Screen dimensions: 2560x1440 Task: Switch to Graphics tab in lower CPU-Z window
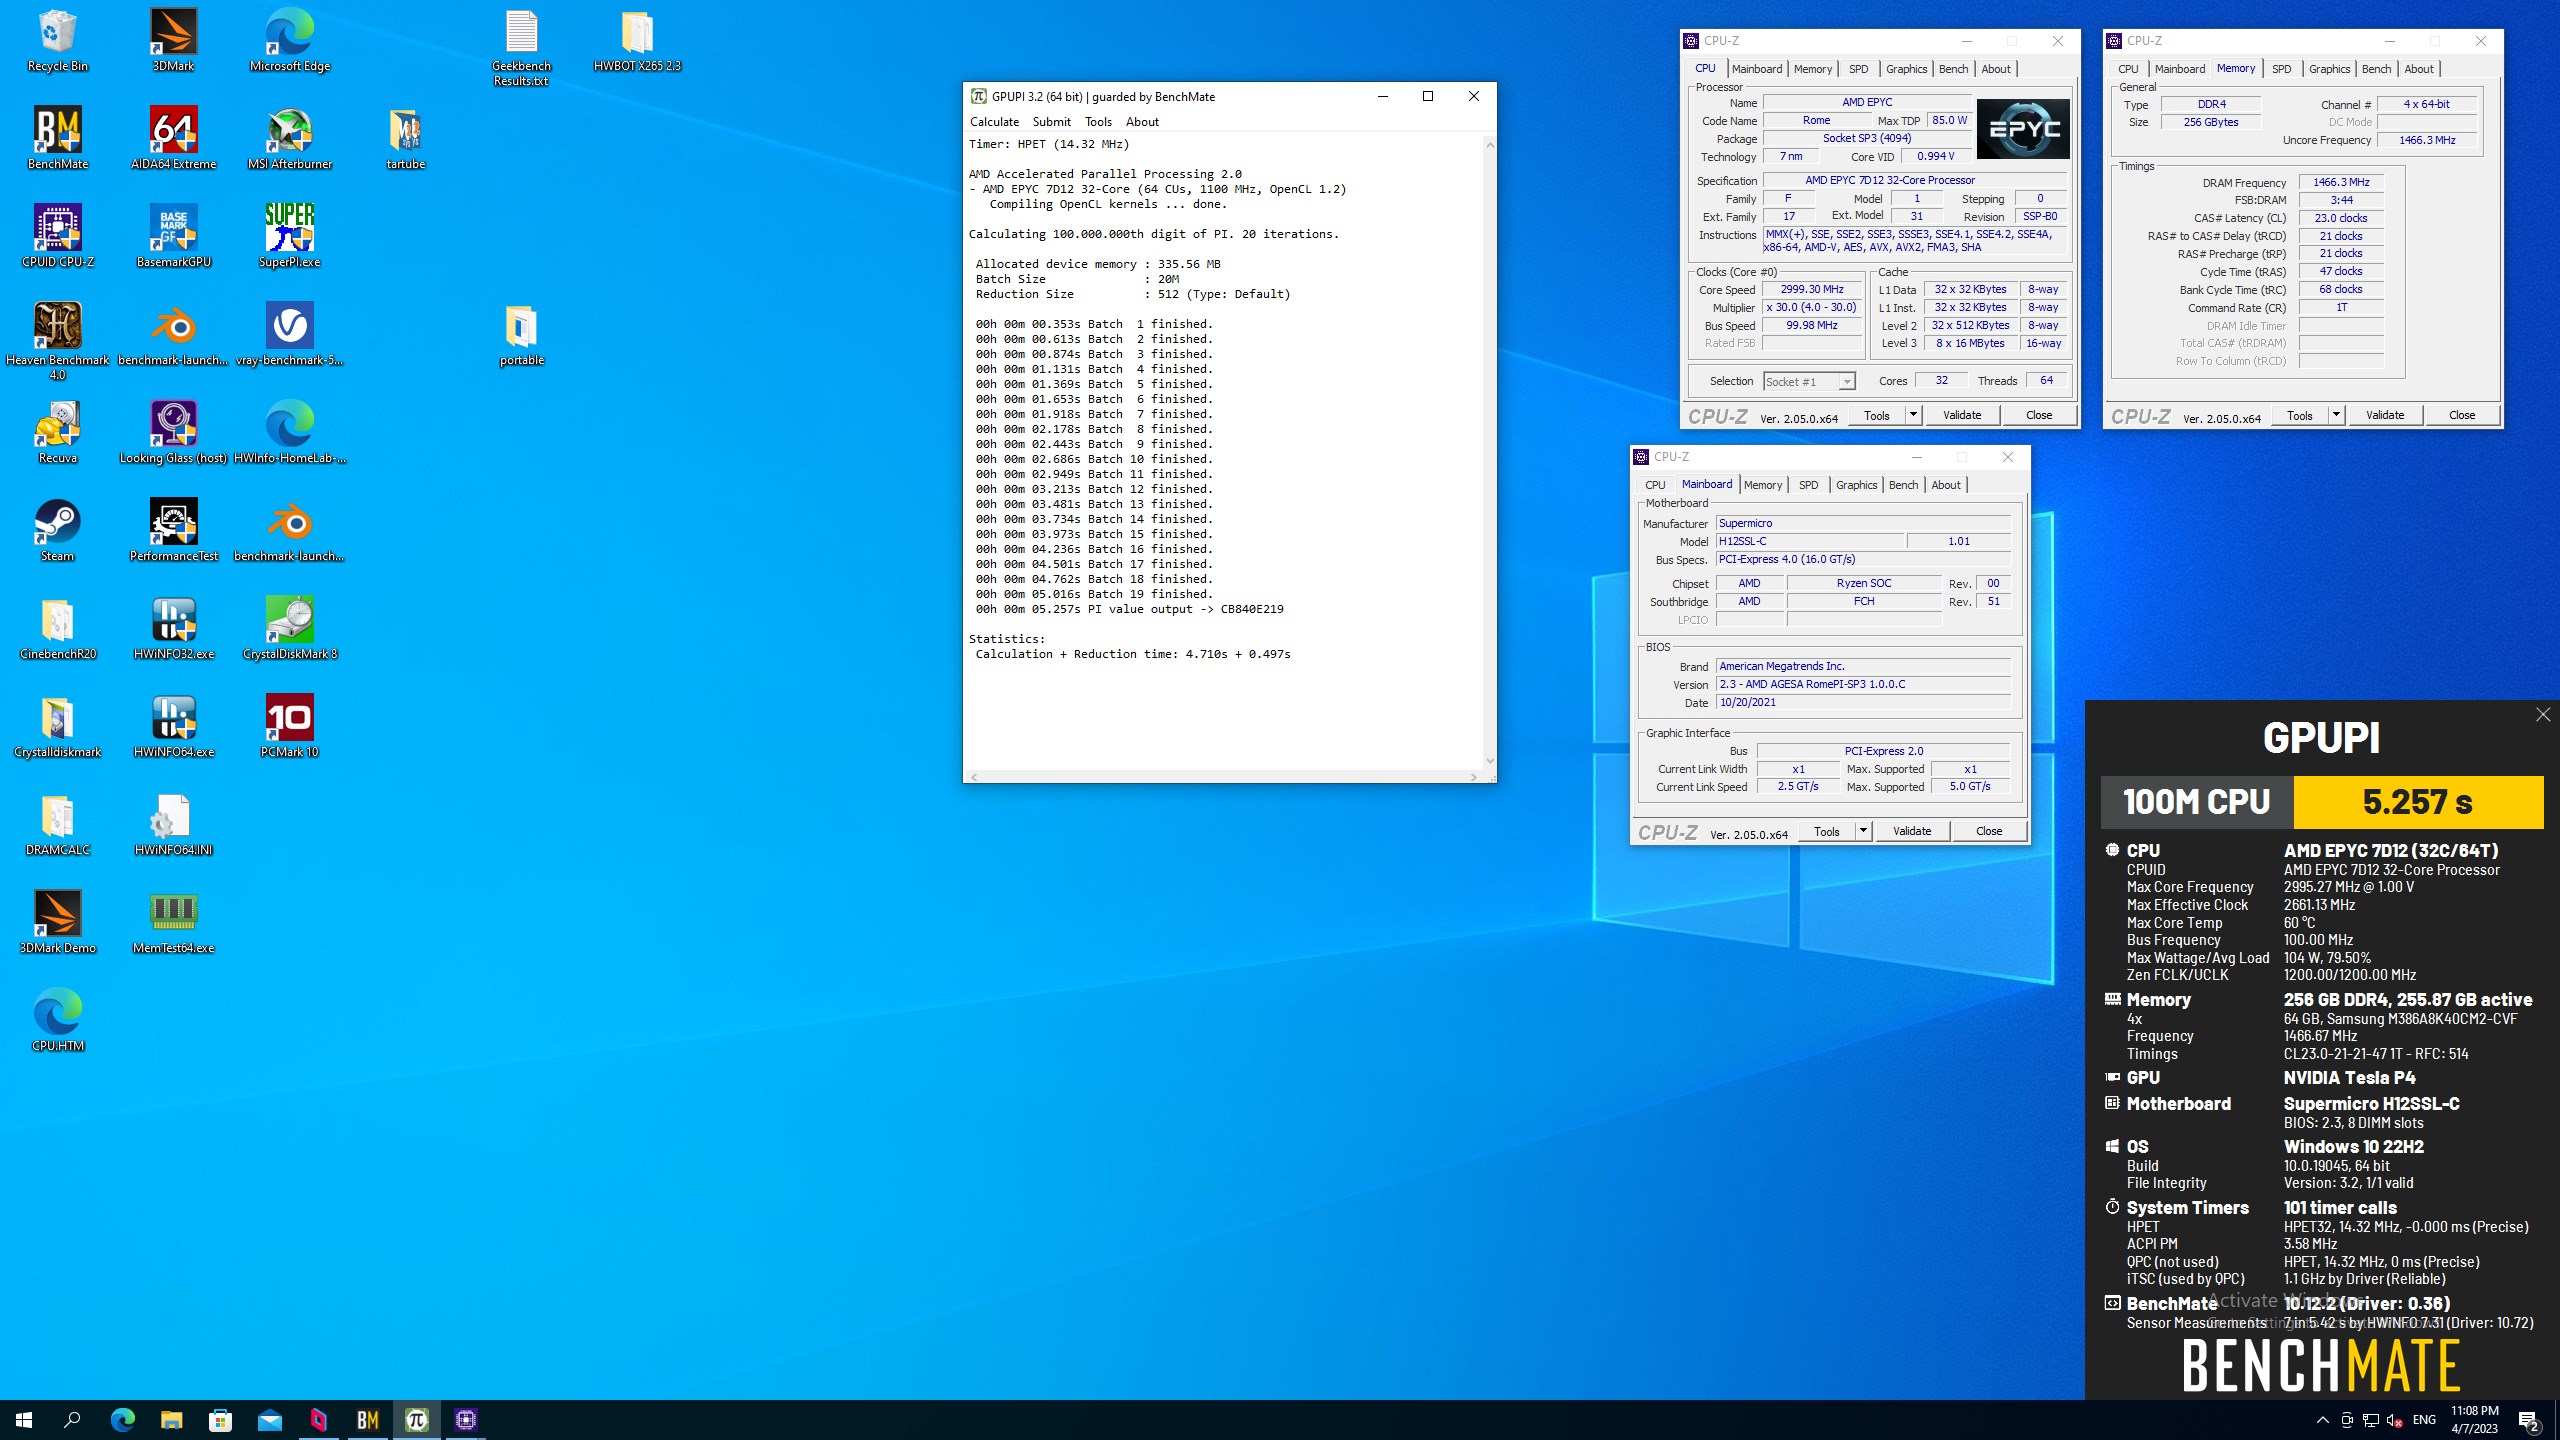tap(1856, 485)
